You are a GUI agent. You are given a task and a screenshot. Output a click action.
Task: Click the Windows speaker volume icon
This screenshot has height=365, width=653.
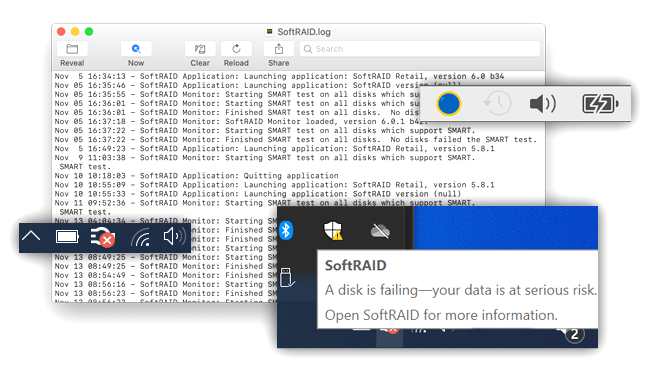click(x=174, y=236)
